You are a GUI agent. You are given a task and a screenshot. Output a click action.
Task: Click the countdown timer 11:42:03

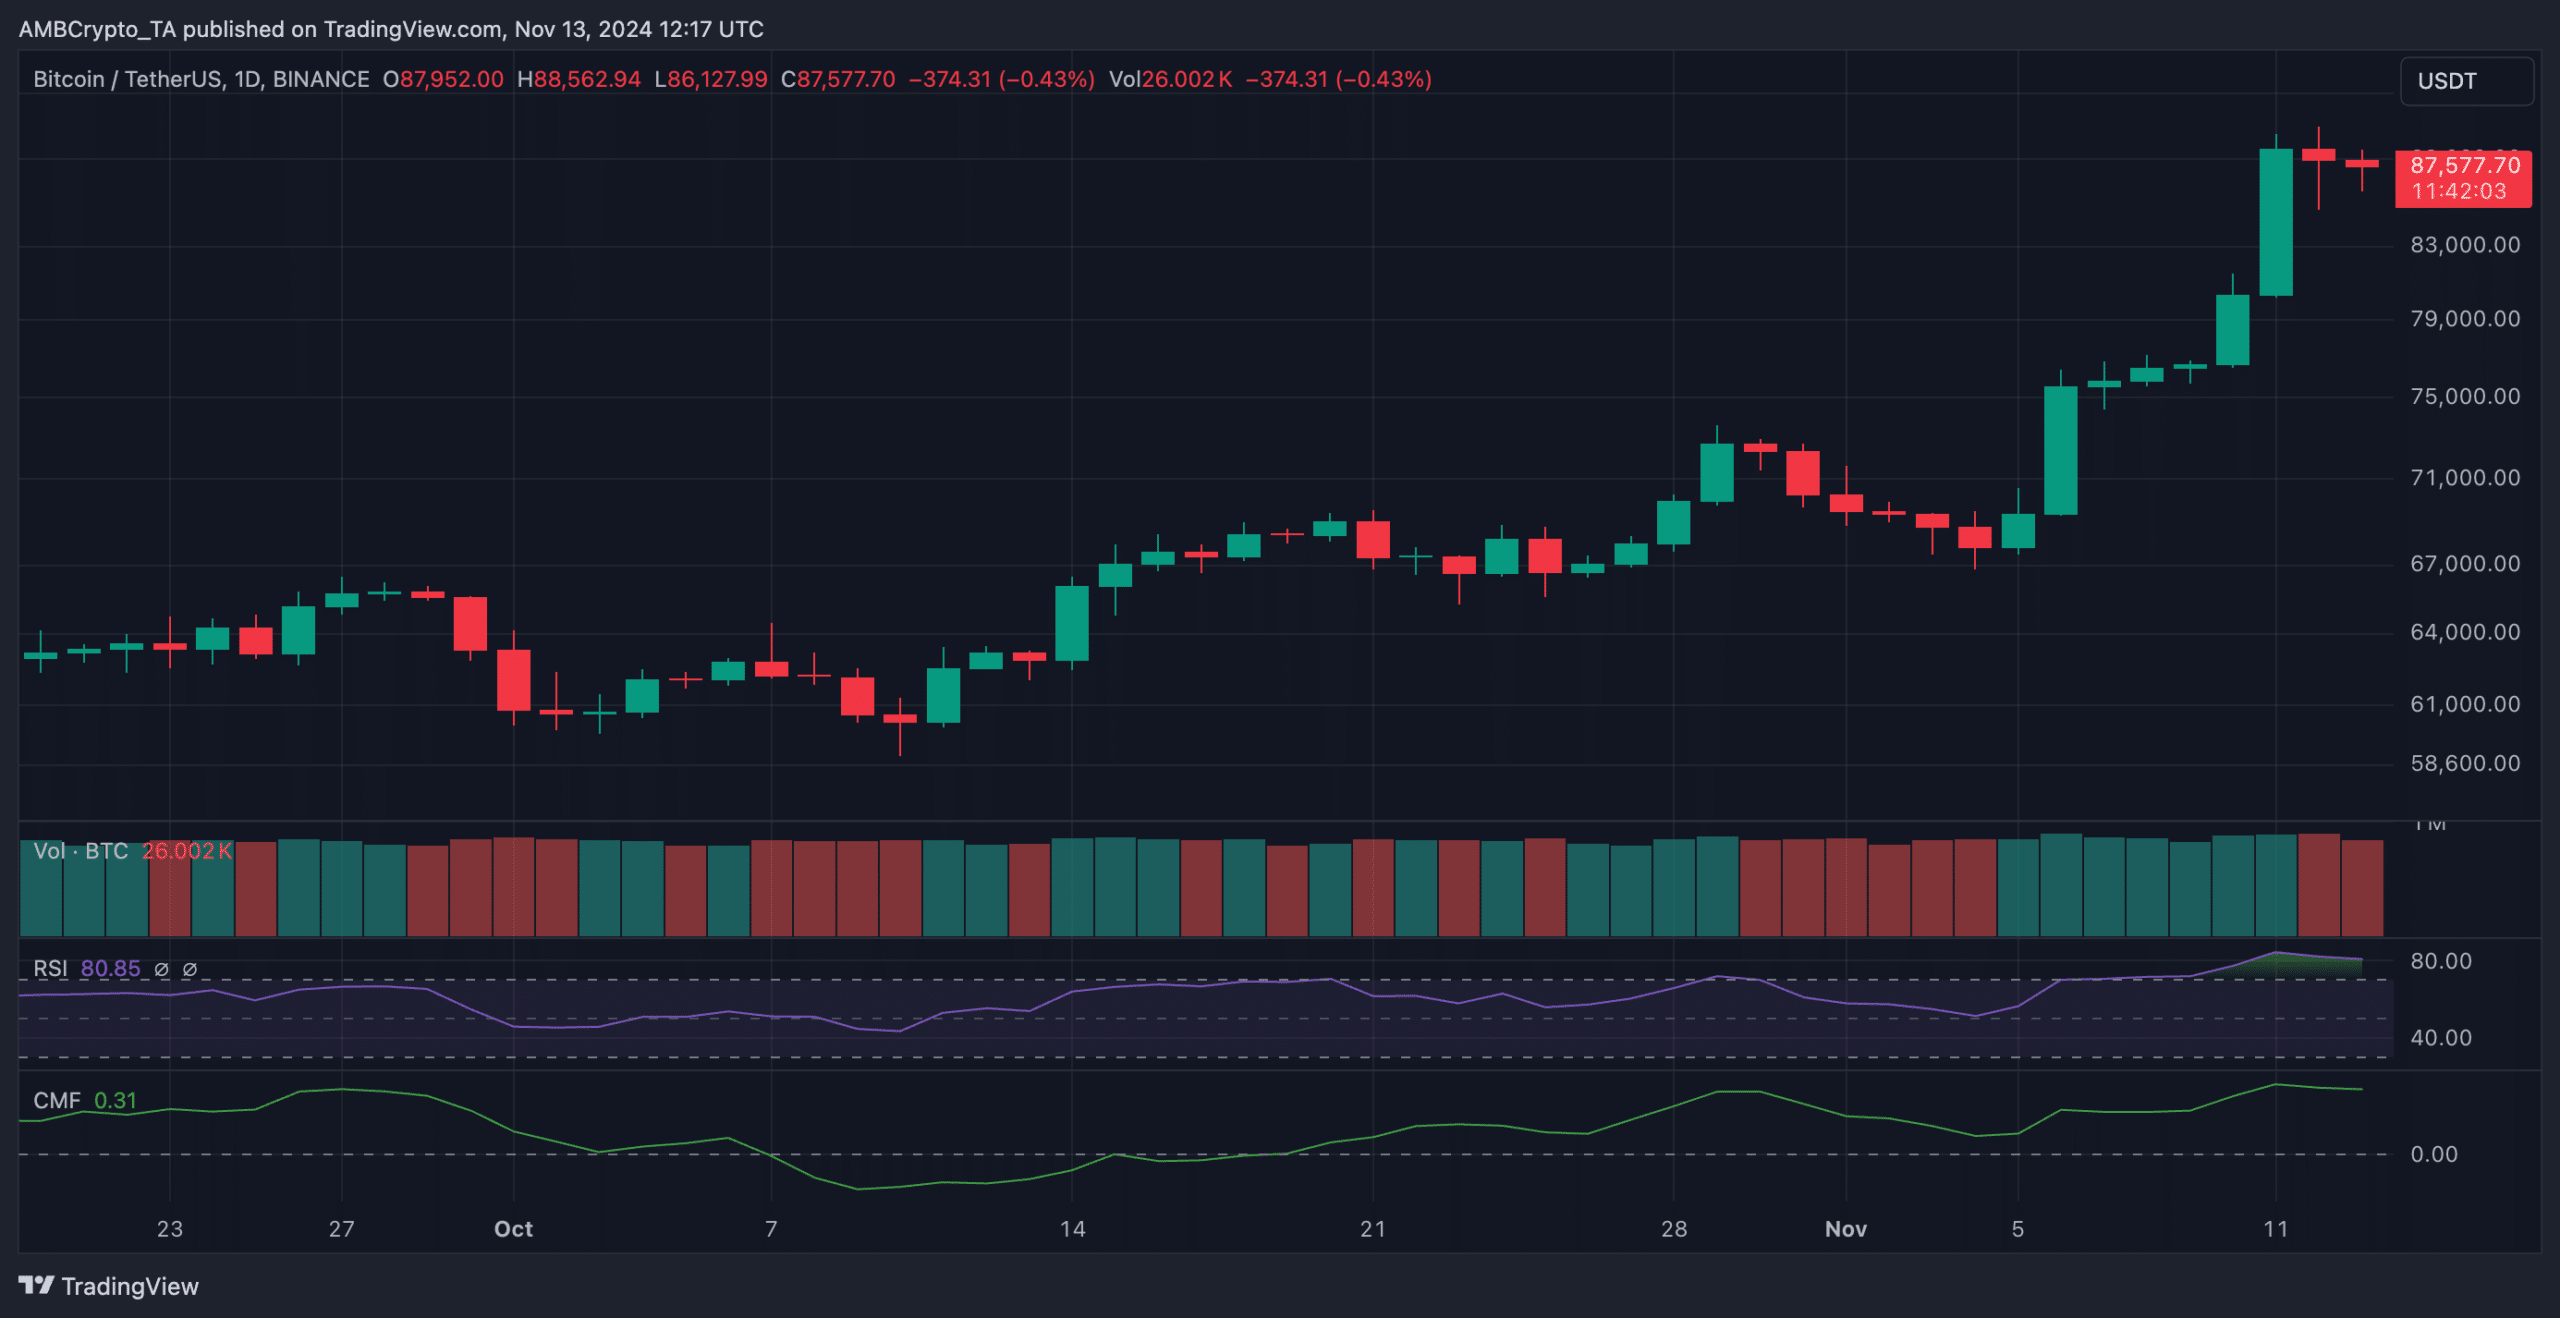click(x=2459, y=191)
